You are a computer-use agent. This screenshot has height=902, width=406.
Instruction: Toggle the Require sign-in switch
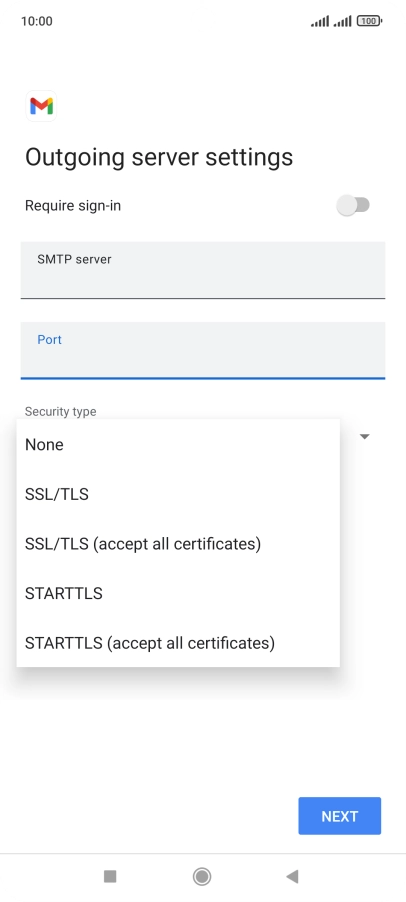tap(353, 205)
